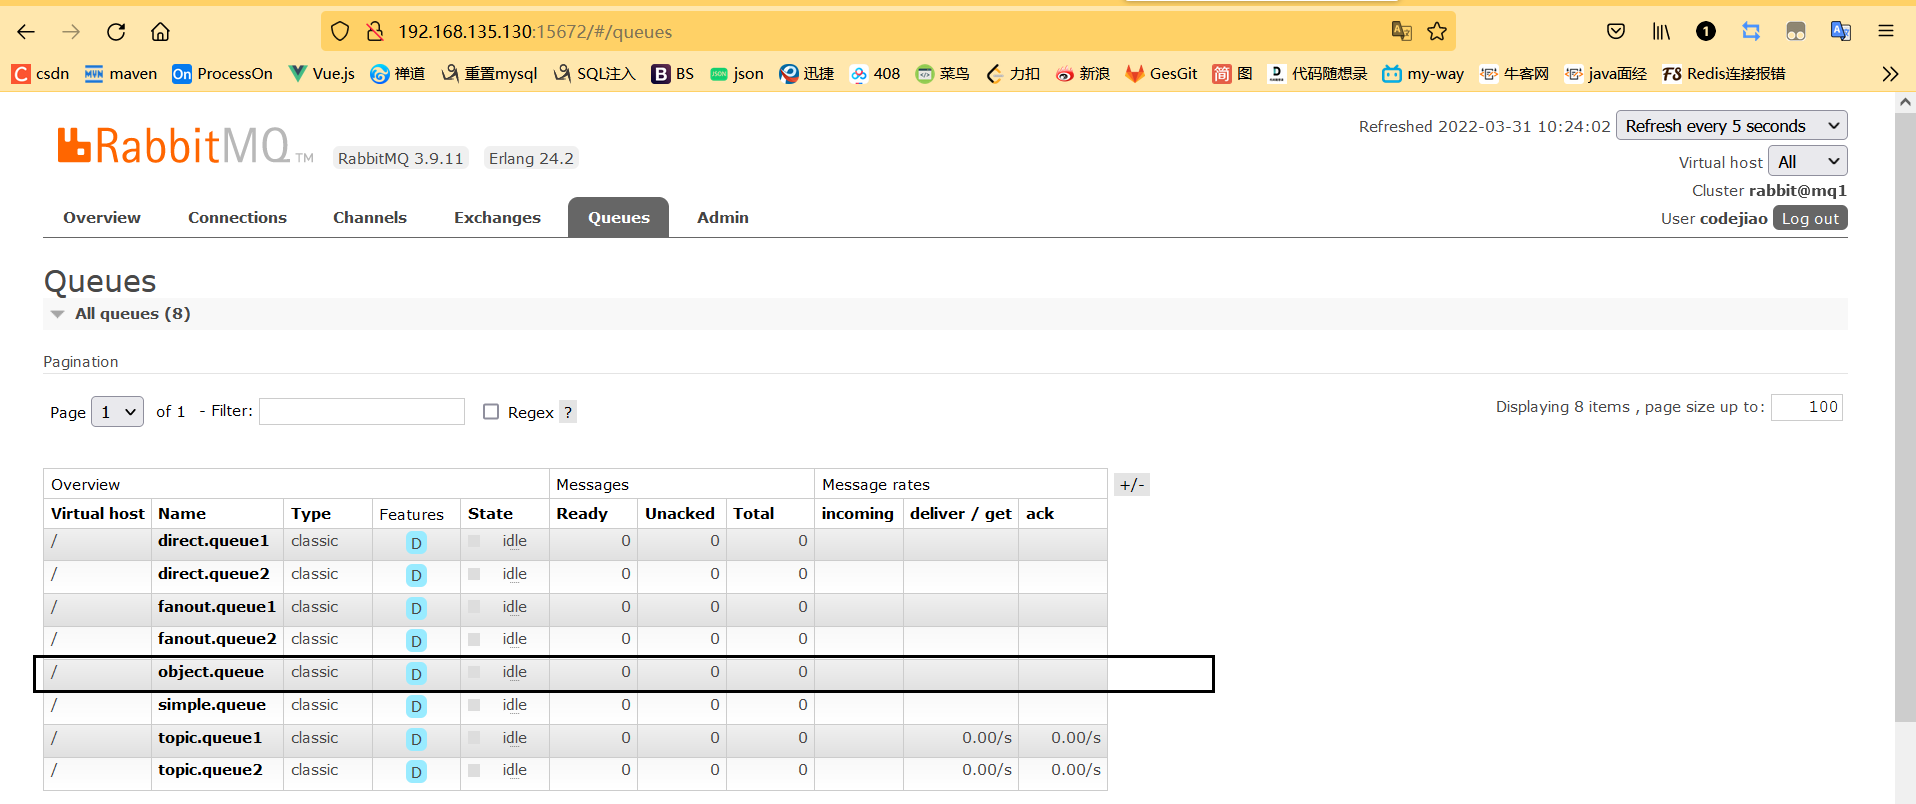Open the 408 bookmark
The height and width of the screenshot is (804, 1916).
click(x=875, y=74)
